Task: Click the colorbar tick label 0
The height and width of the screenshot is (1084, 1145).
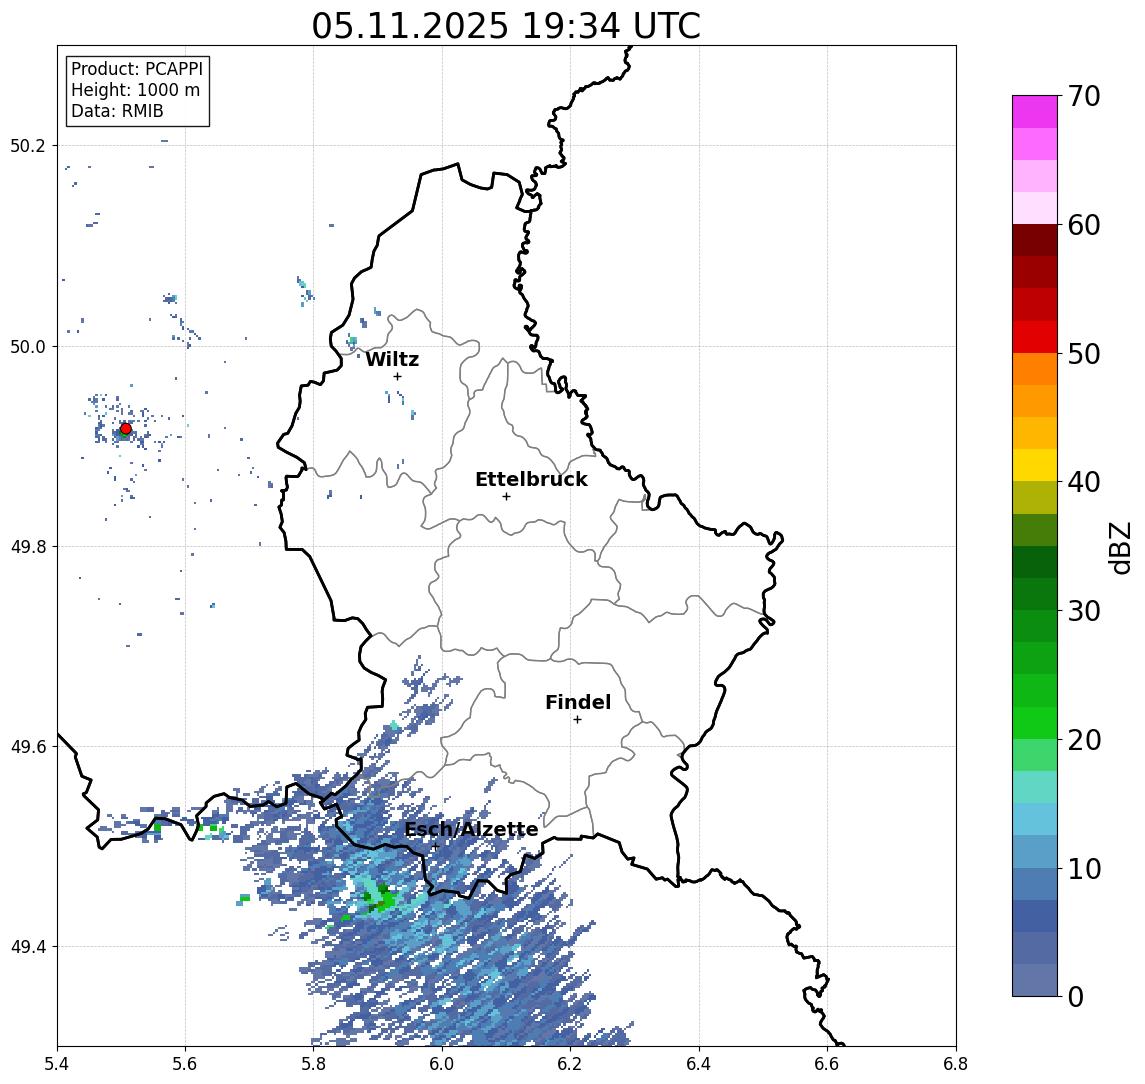Action: click(1076, 996)
